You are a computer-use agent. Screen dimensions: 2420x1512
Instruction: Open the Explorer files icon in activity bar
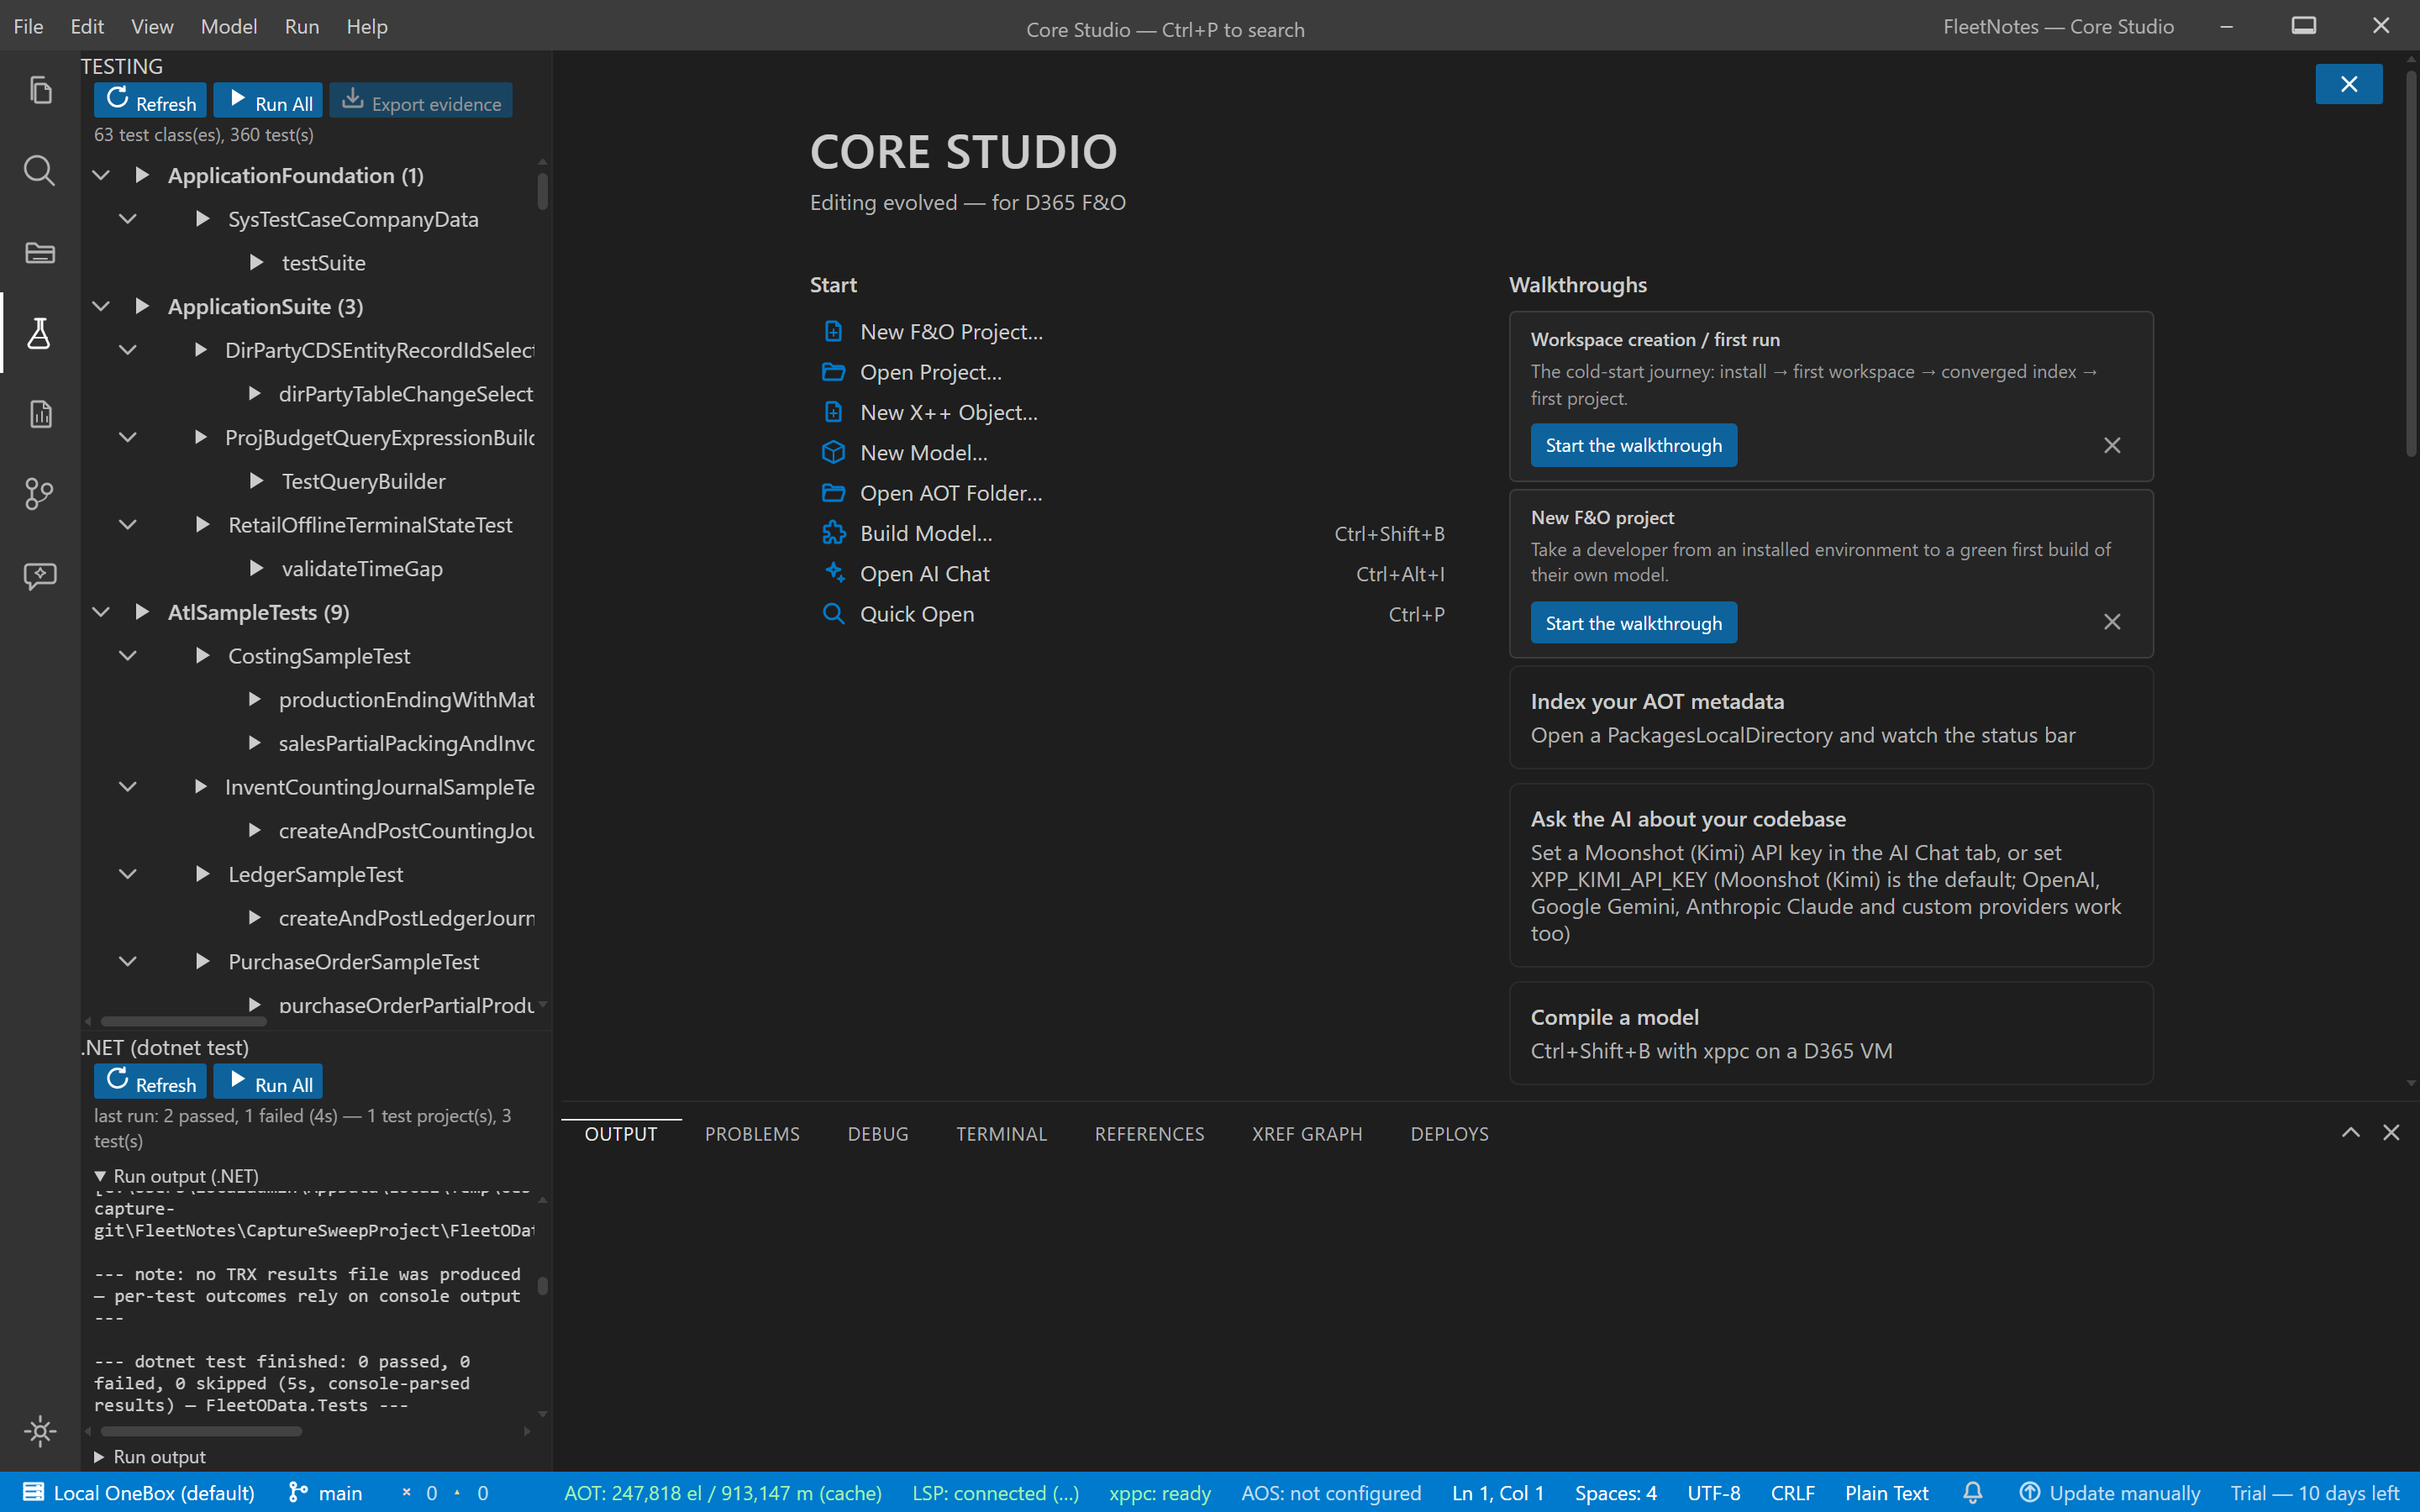tap(40, 90)
